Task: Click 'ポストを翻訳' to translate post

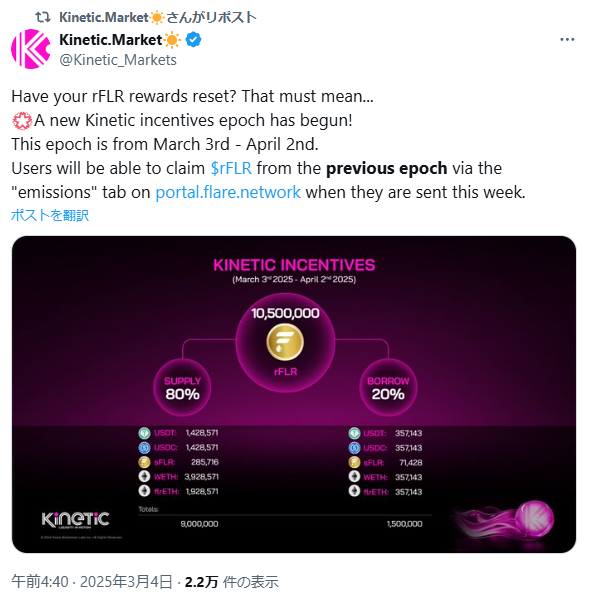Action: pos(50,215)
